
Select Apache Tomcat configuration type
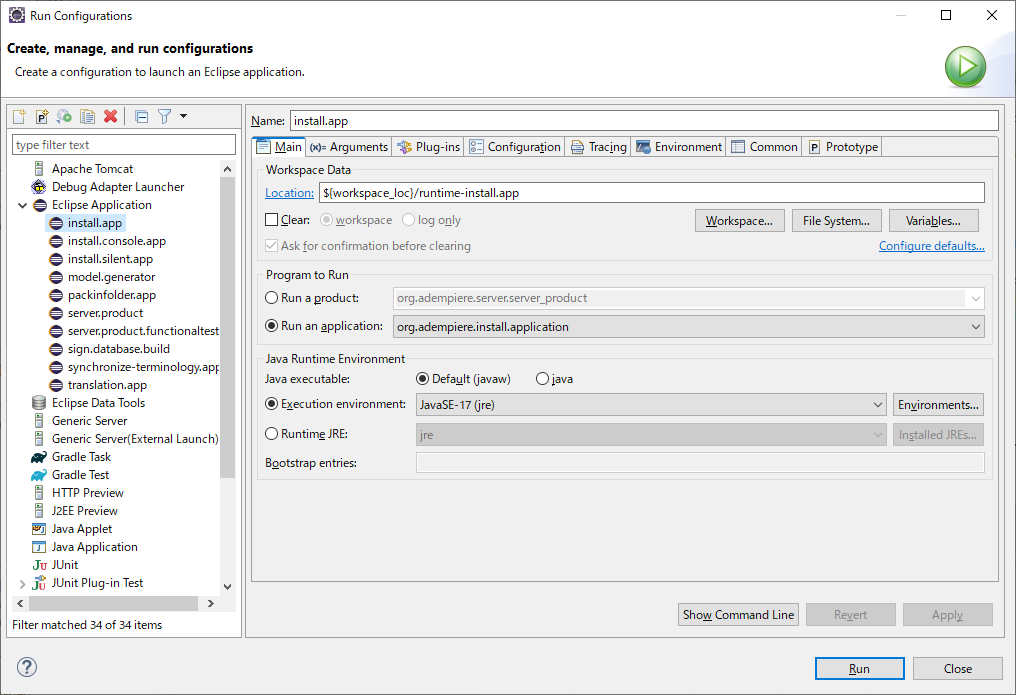coord(92,169)
